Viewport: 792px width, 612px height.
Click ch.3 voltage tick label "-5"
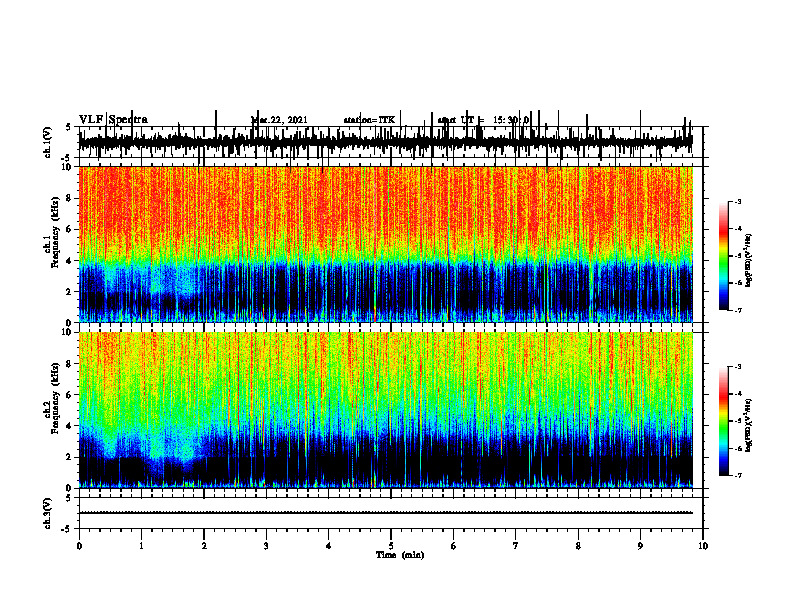(68, 529)
